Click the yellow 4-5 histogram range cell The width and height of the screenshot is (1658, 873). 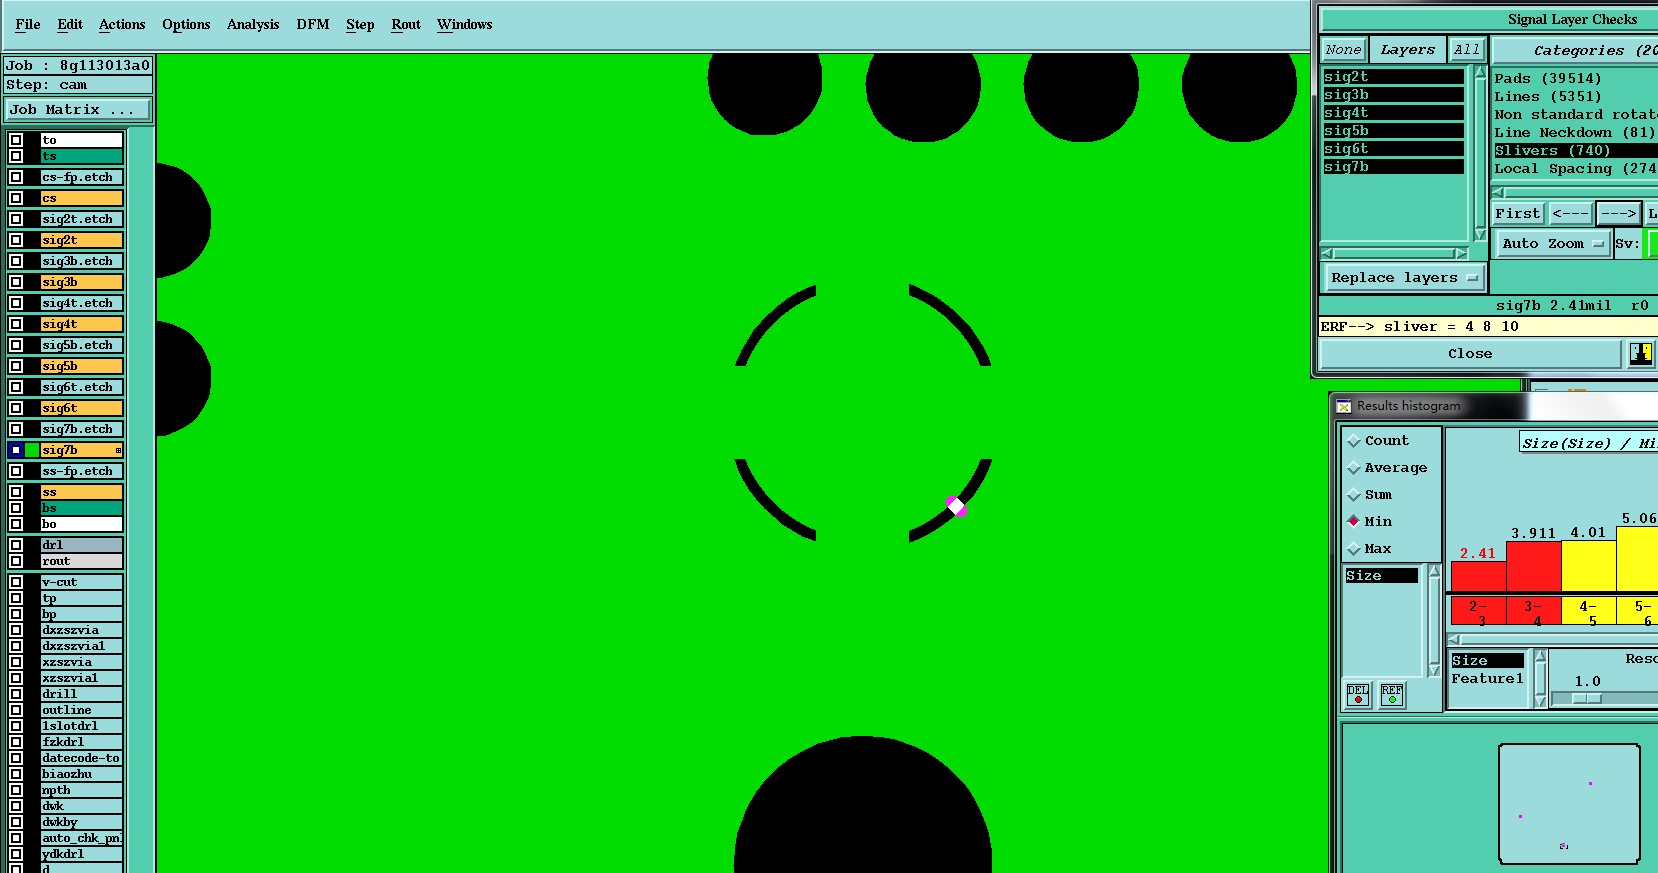click(x=1588, y=610)
